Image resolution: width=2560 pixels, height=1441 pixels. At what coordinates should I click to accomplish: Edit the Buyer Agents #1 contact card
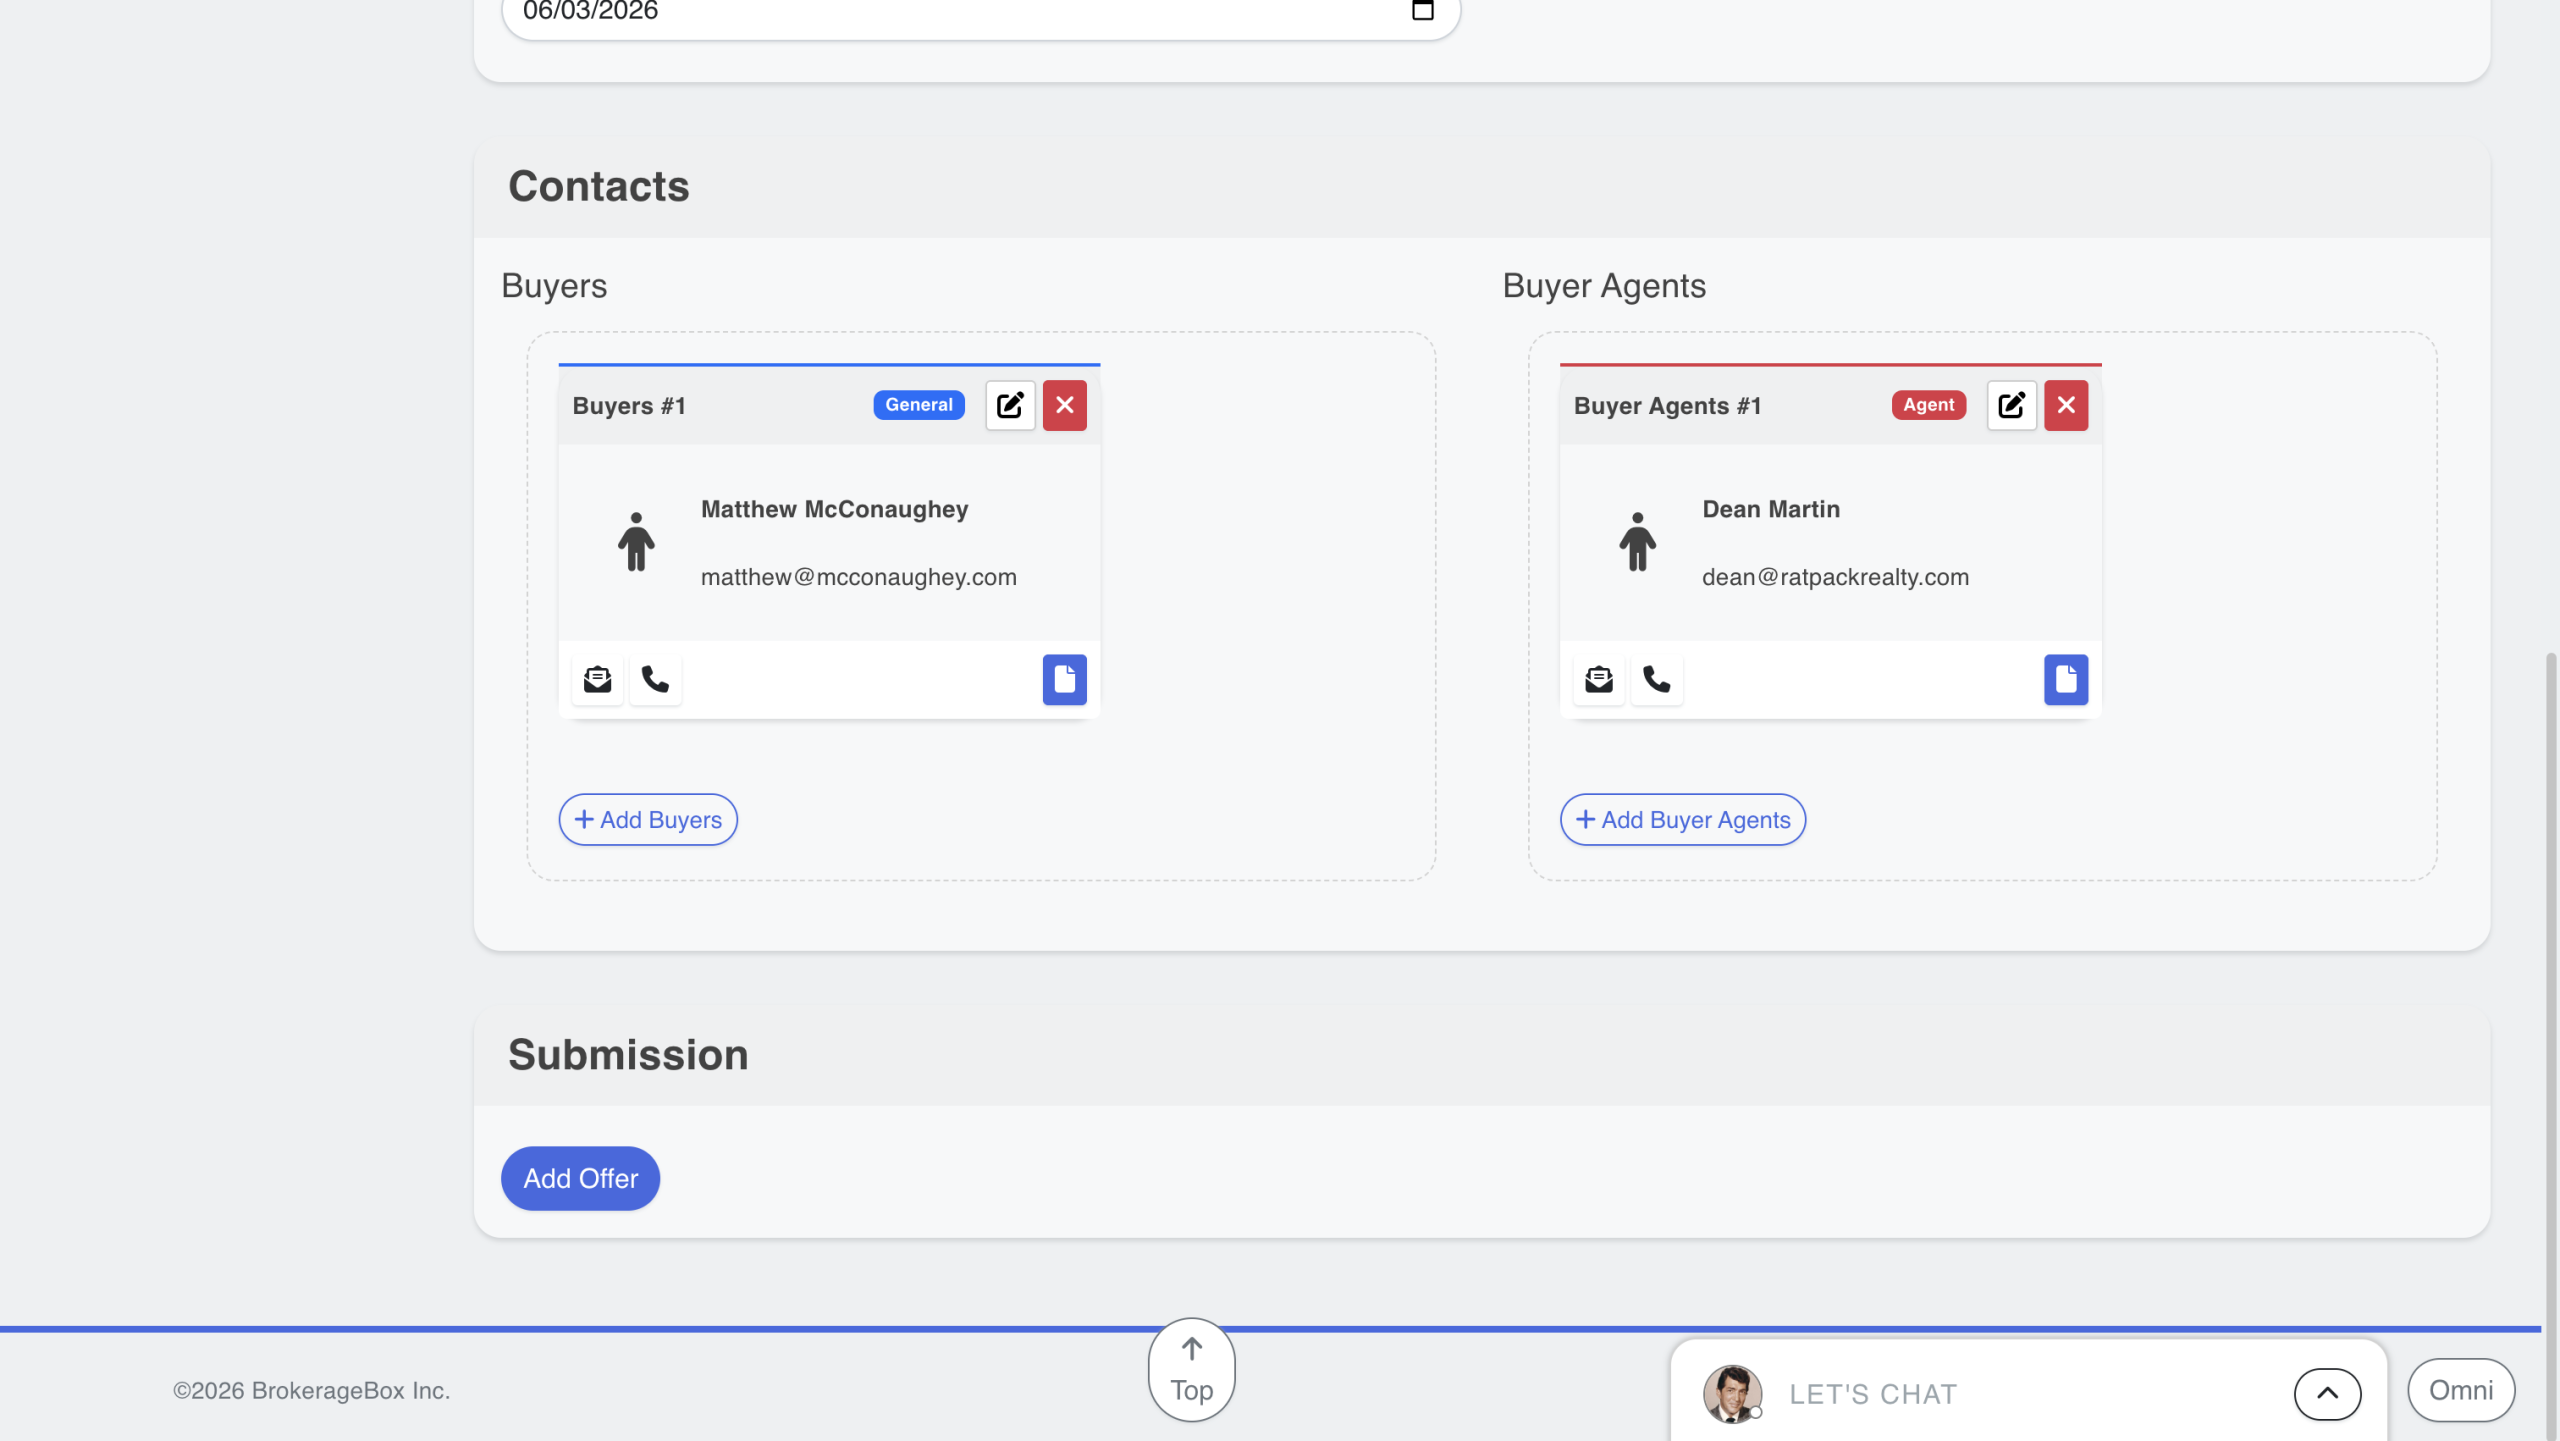pyautogui.click(x=2012, y=405)
